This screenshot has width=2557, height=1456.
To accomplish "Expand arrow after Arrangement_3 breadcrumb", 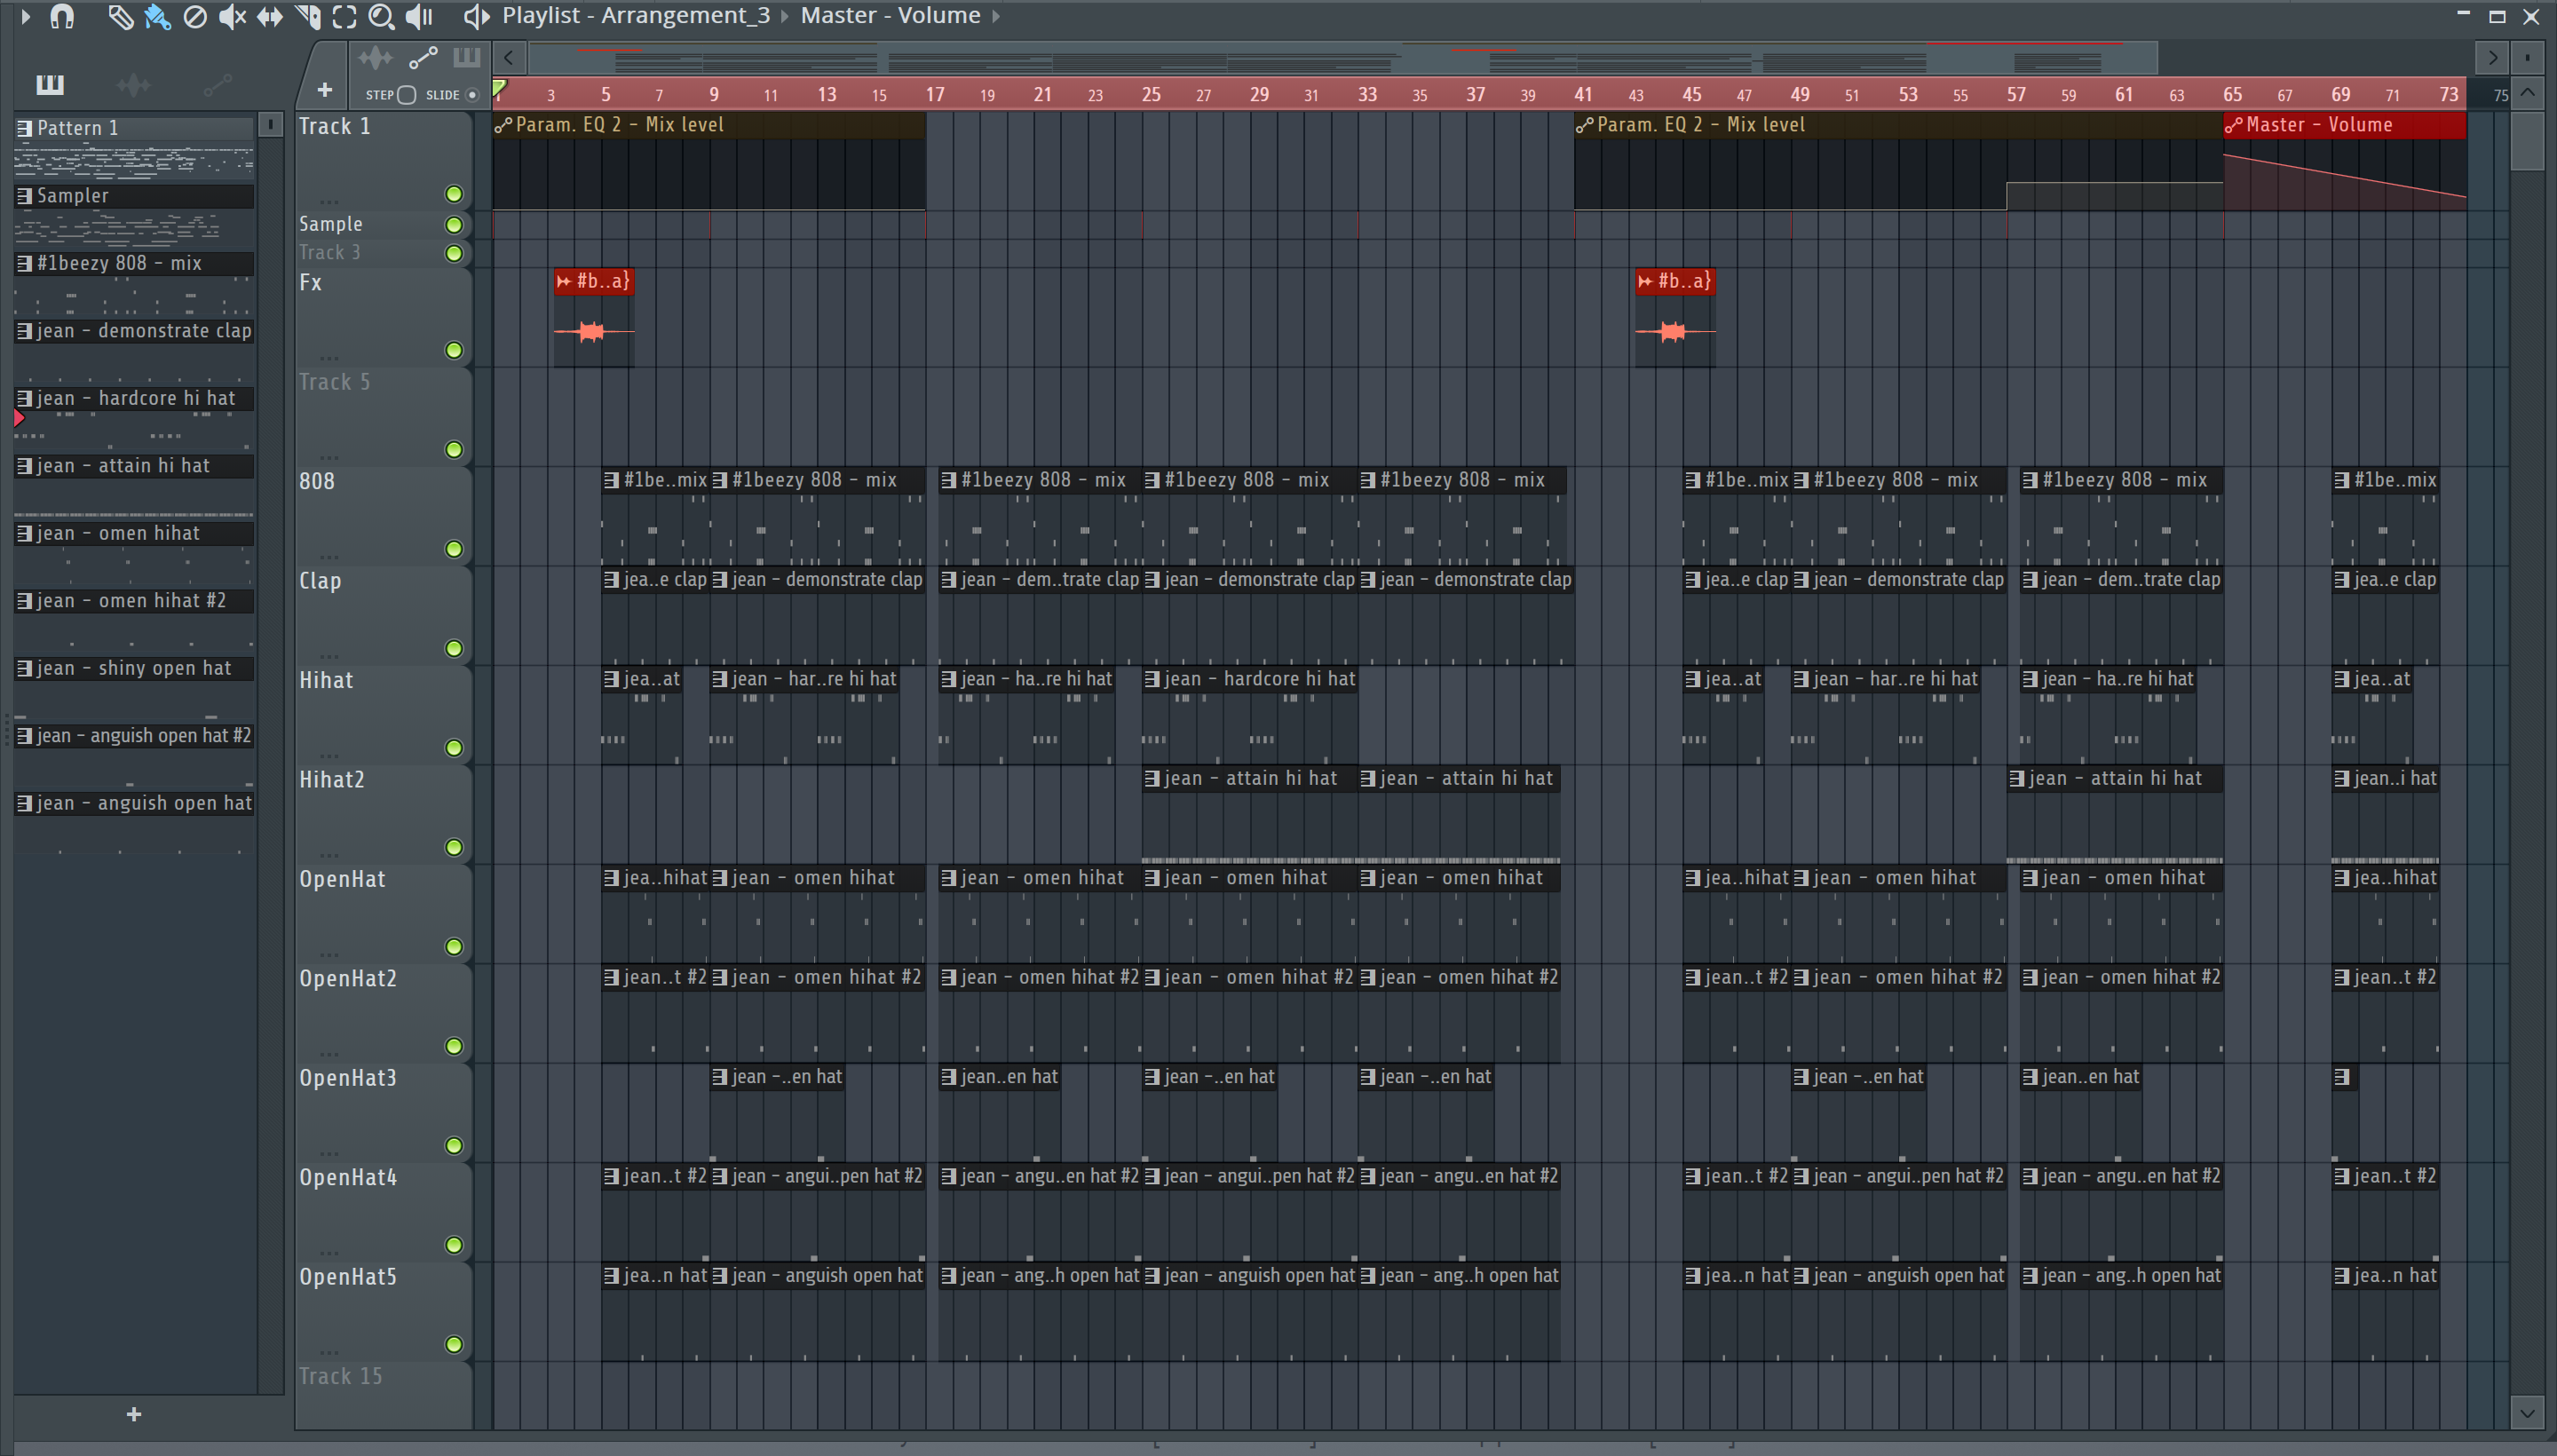I will click(x=785, y=16).
